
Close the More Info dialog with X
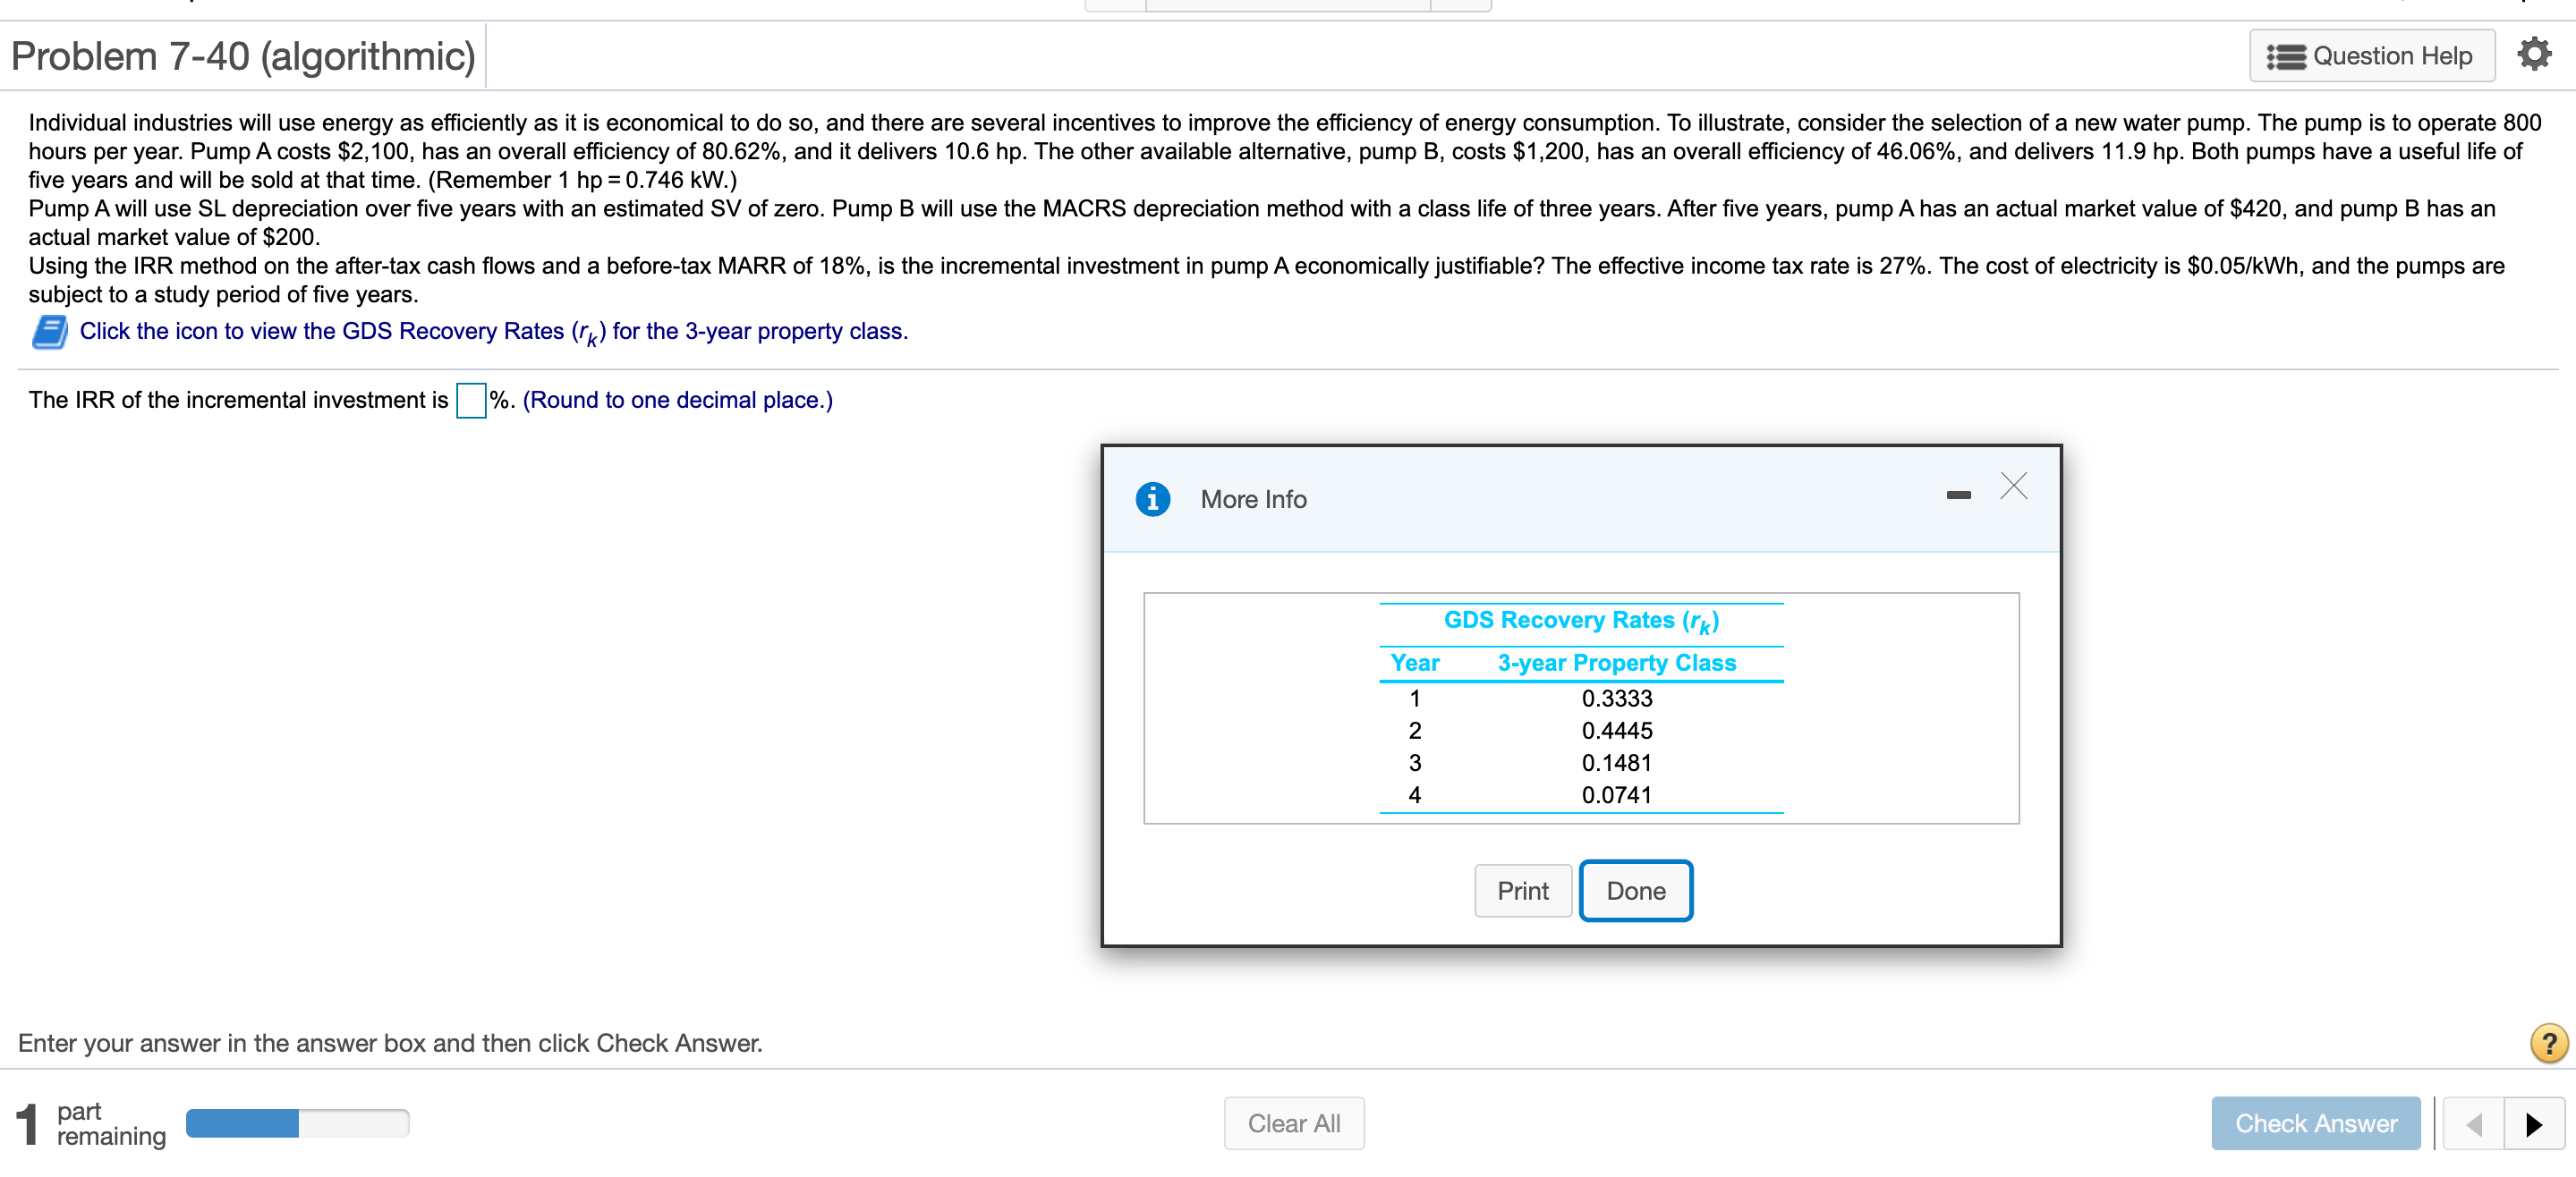click(2013, 486)
